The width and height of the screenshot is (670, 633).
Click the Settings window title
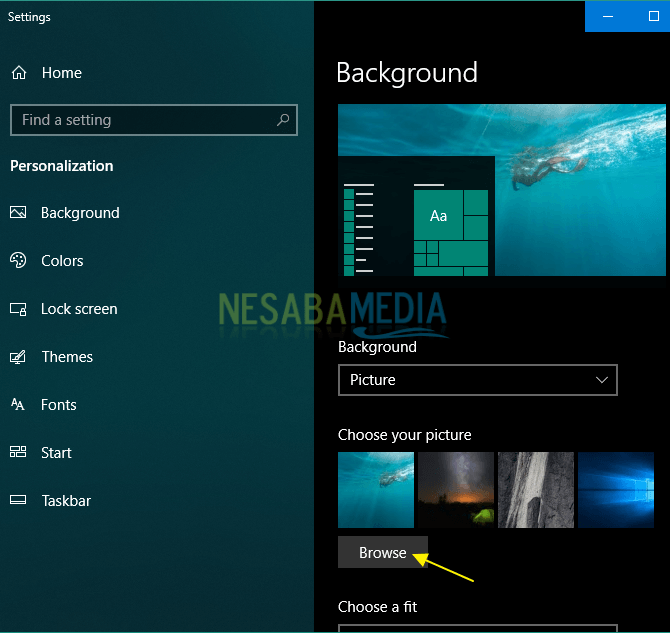[29, 17]
